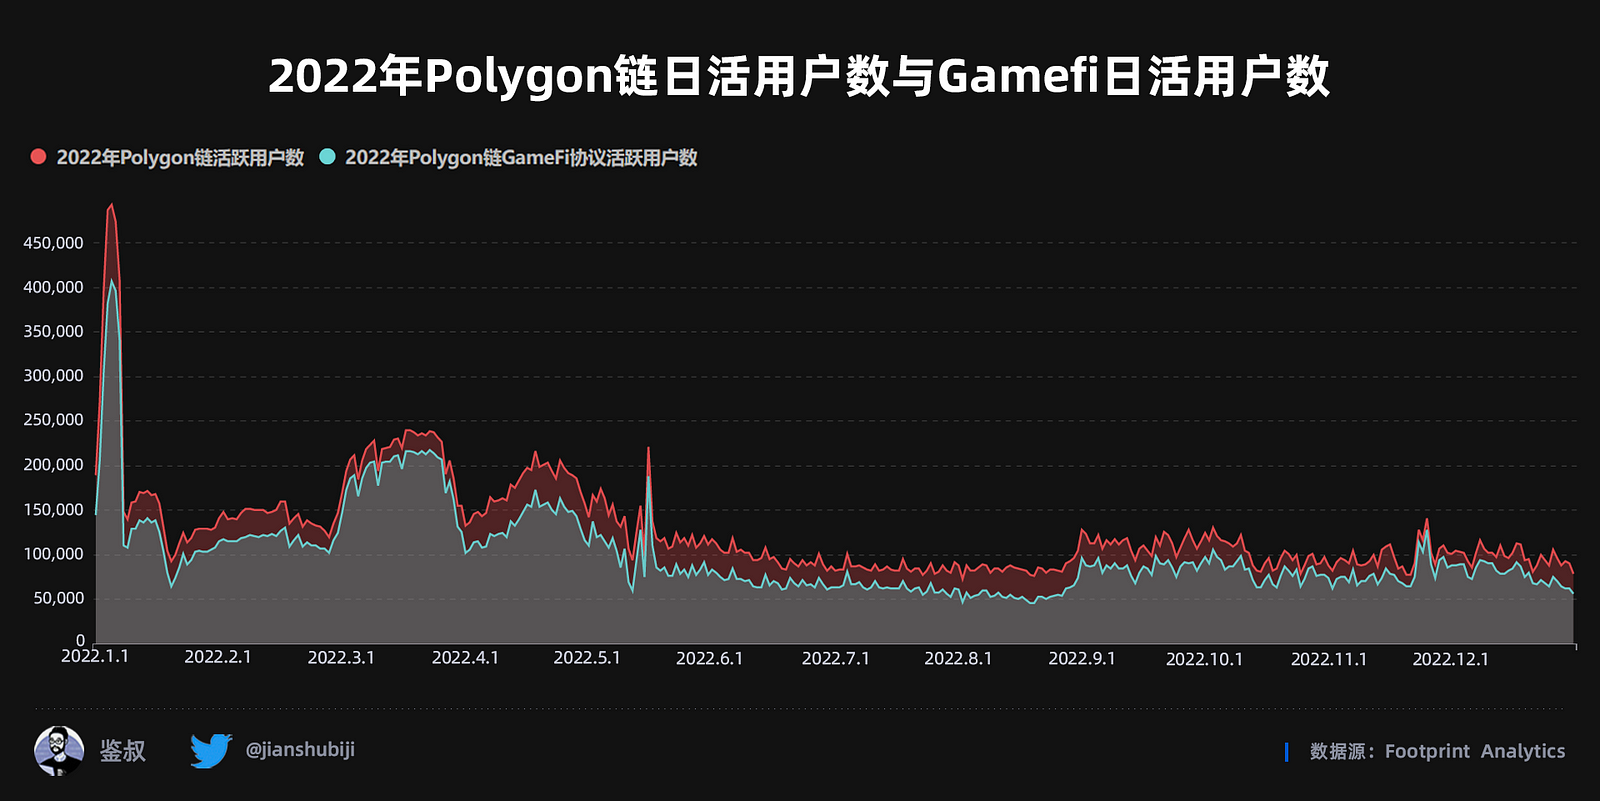
Task: Click the 2022.11.1 x-axis date
Action: (x=1329, y=660)
